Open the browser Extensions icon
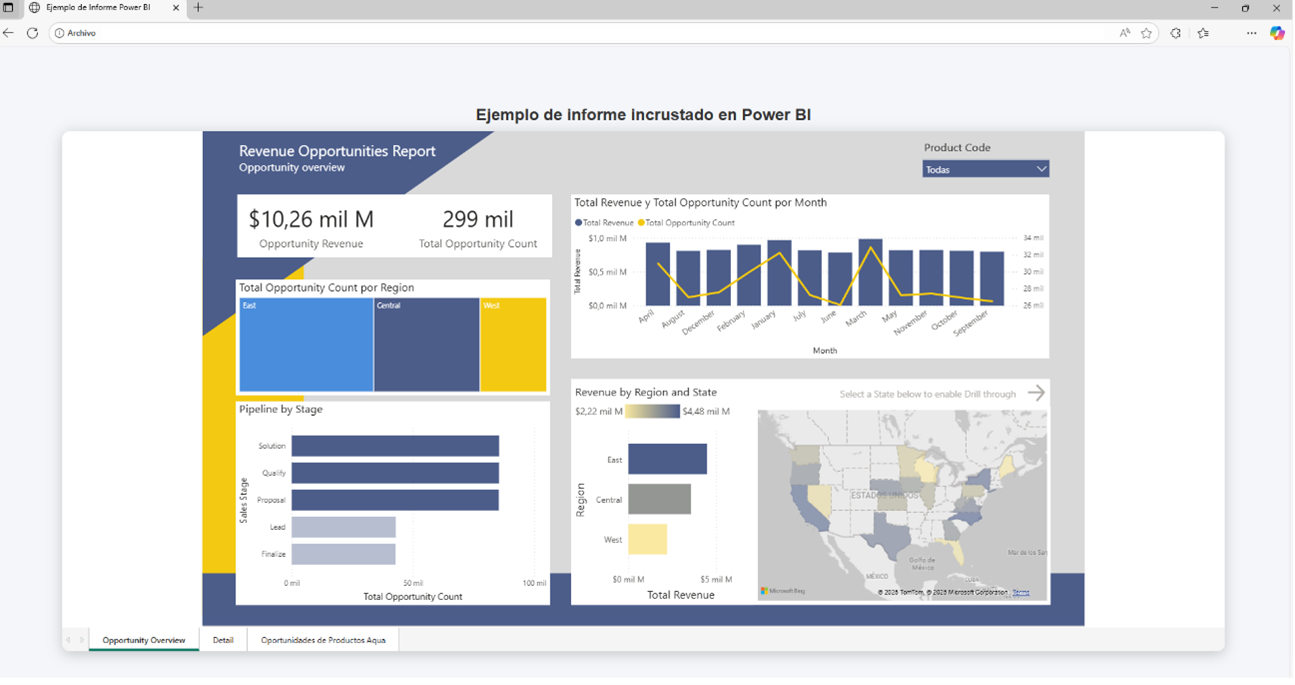Screen dimensions: 1295x685 click(x=1176, y=33)
